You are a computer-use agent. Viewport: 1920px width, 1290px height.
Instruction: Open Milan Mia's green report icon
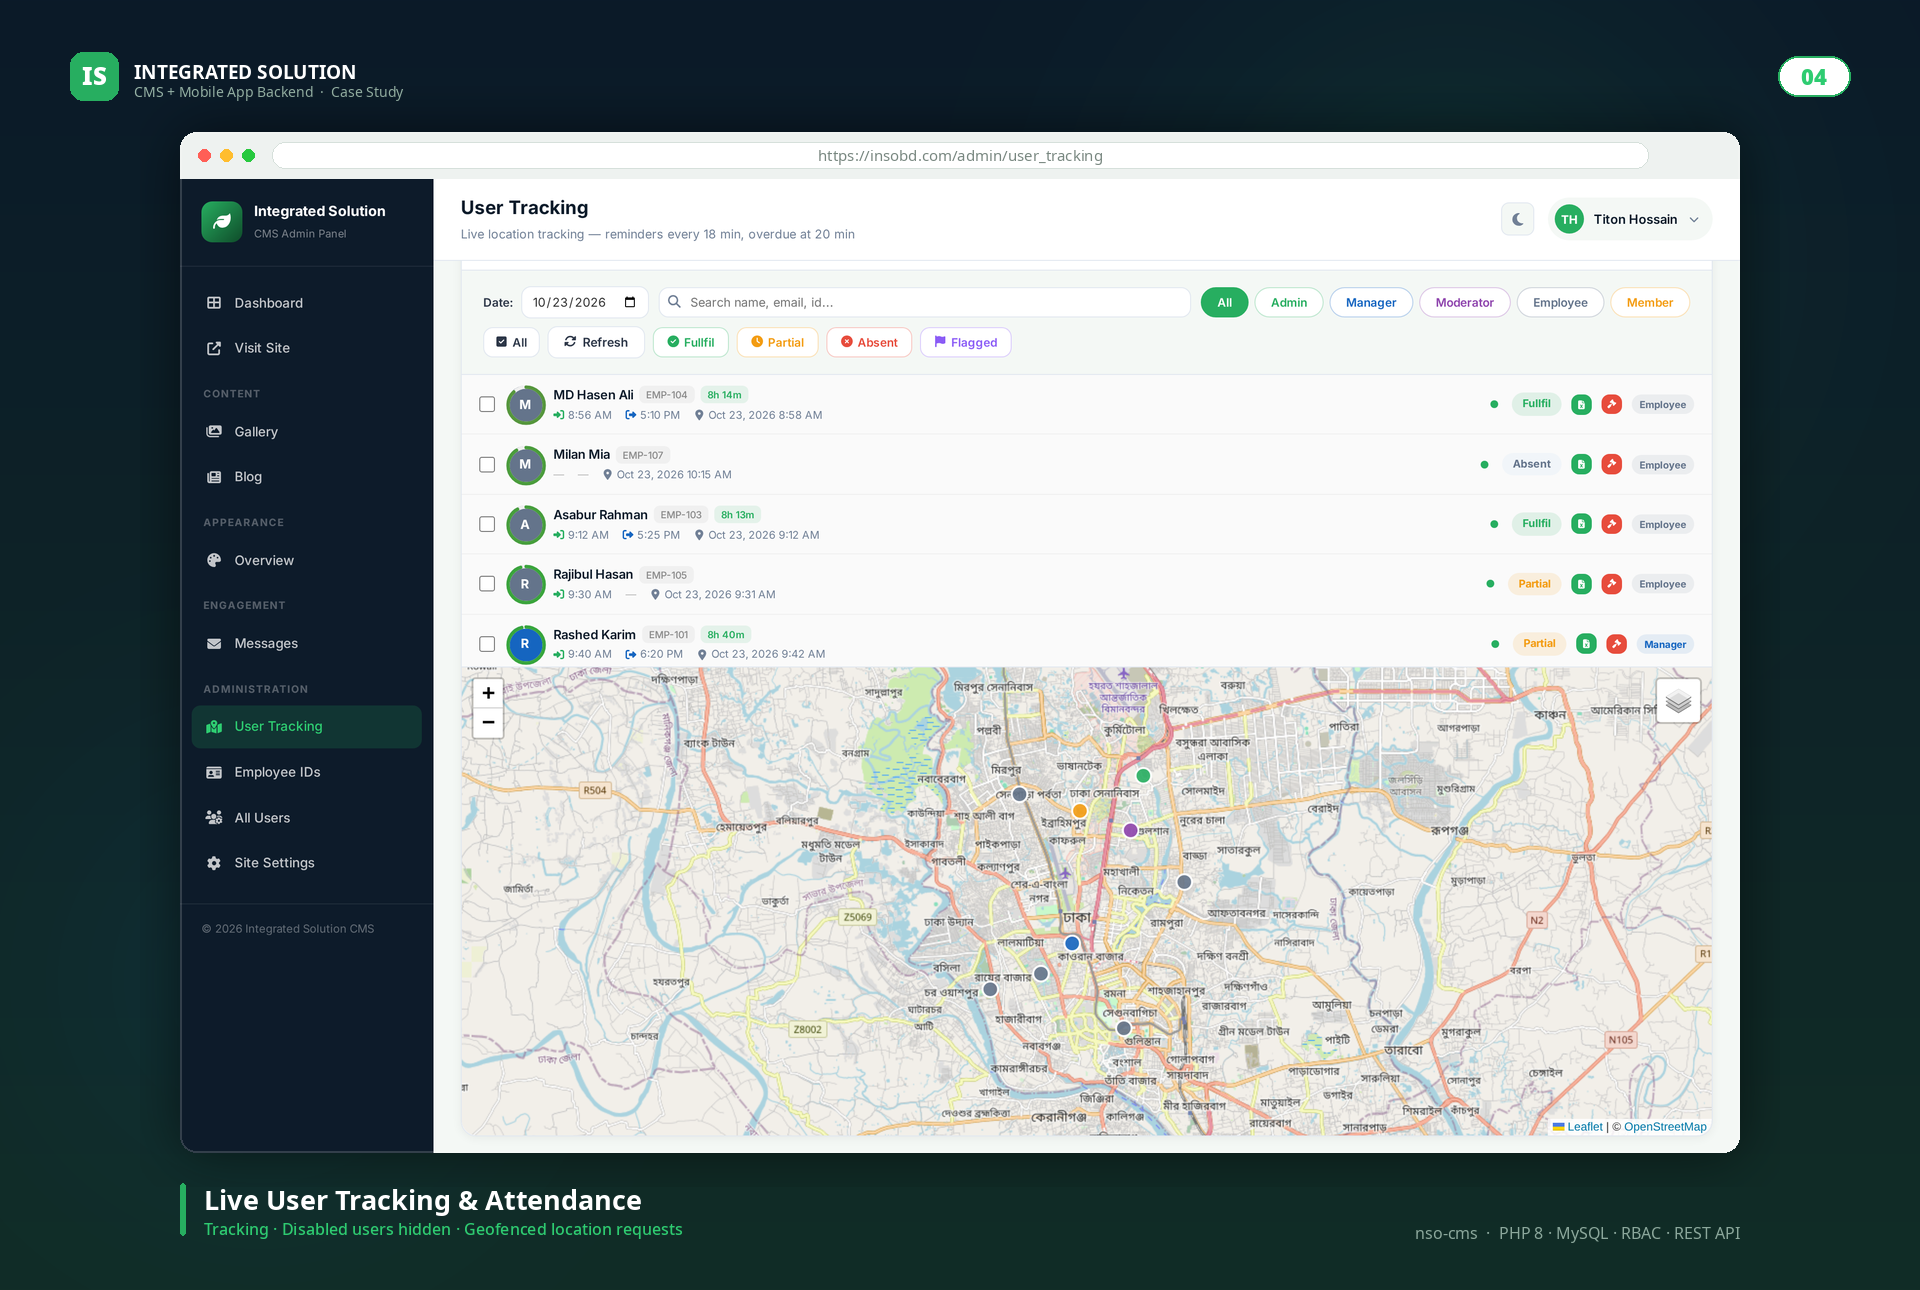click(1581, 464)
